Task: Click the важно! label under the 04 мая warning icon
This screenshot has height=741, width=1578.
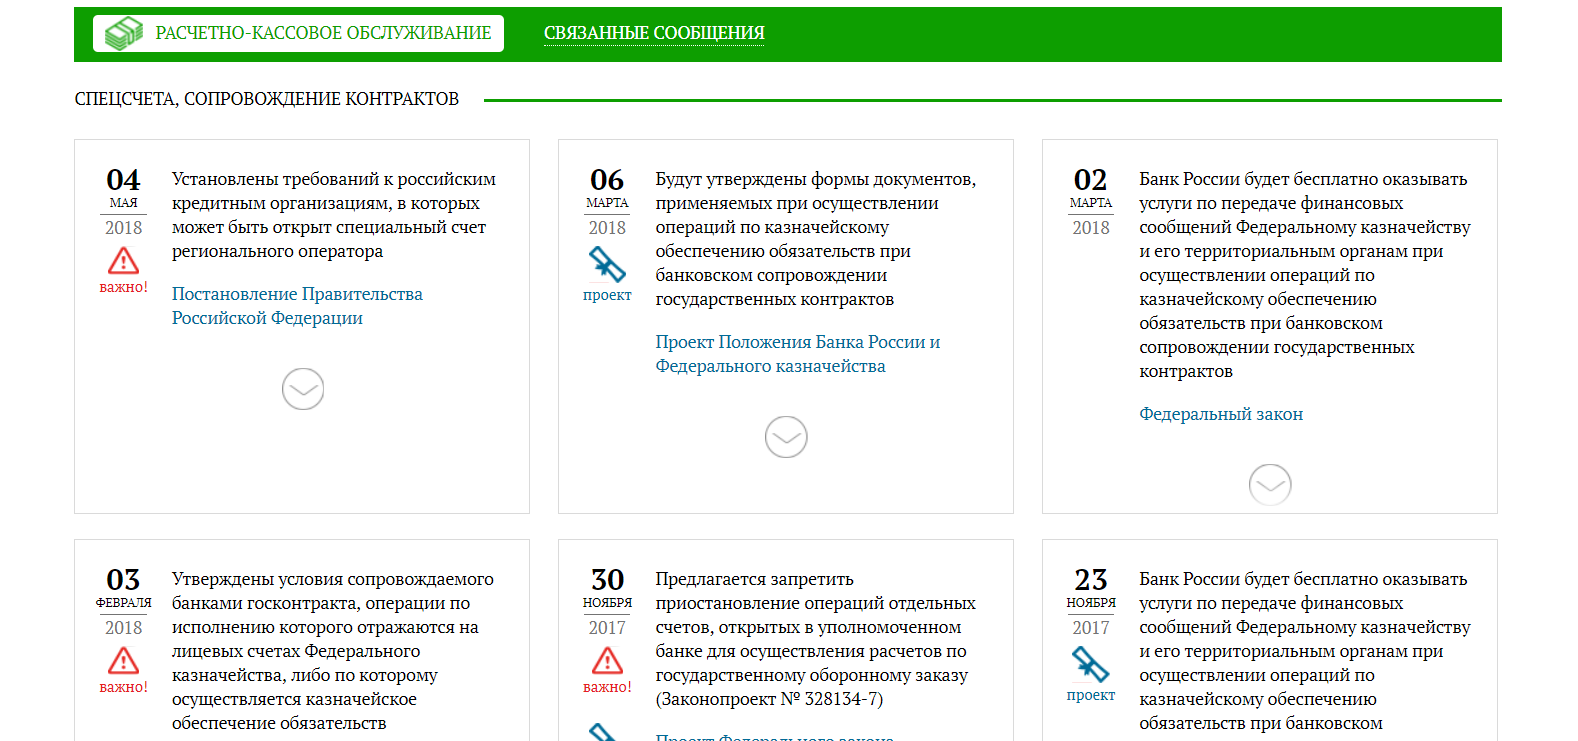Action: (x=123, y=287)
